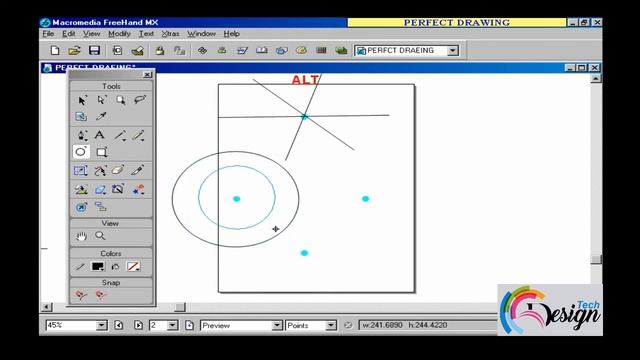Screen dimensions: 640x360
Task: Click the cyan dot inside the circles
Action: coord(236,199)
